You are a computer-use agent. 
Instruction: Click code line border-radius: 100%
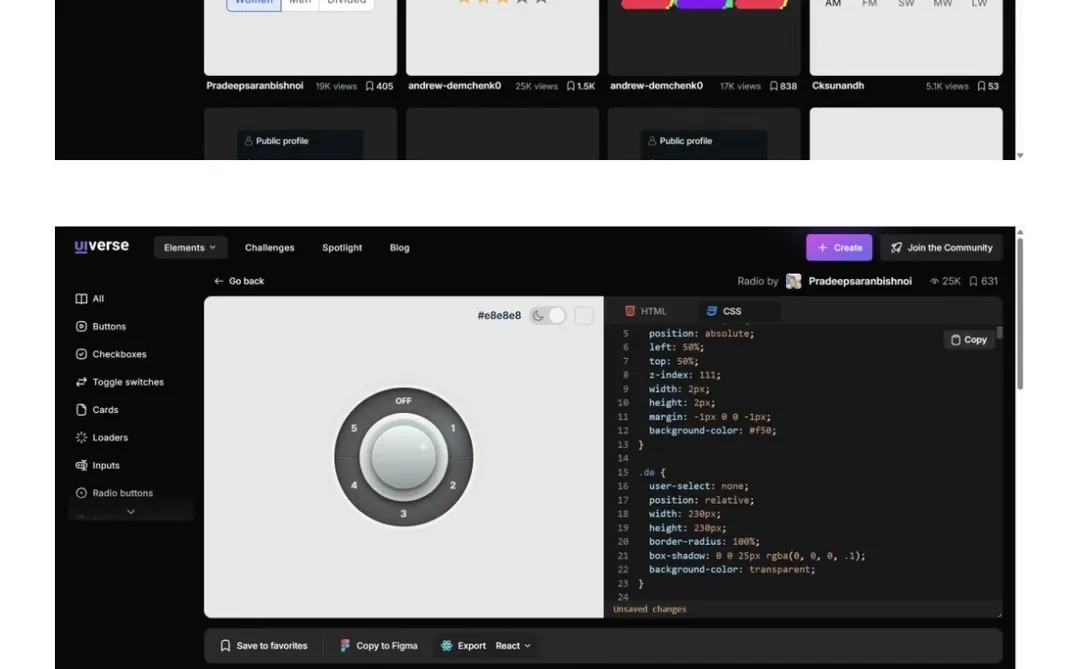pos(704,542)
